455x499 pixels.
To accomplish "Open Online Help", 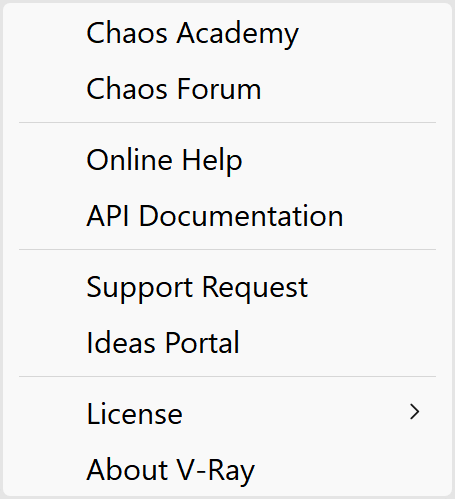I will coord(227,160).
